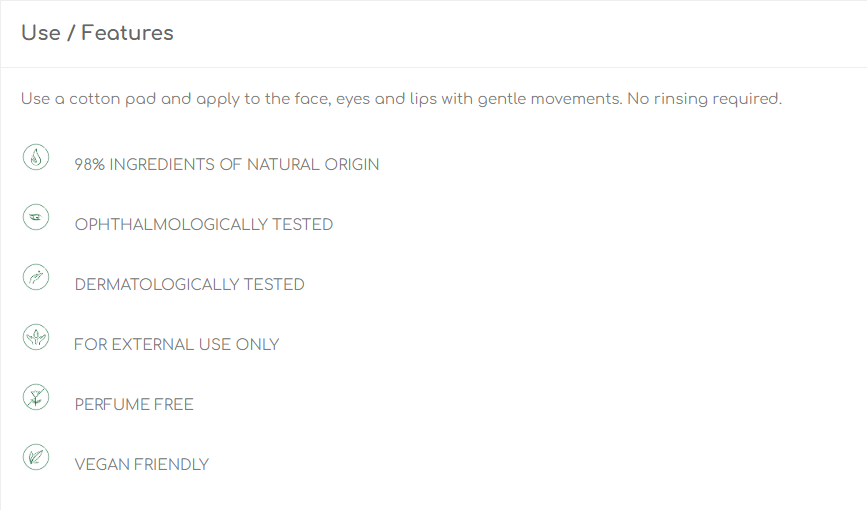Click the 'DERMATOLOGICALLY TESTED' label
This screenshot has width=867, height=510.
tap(189, 284)
